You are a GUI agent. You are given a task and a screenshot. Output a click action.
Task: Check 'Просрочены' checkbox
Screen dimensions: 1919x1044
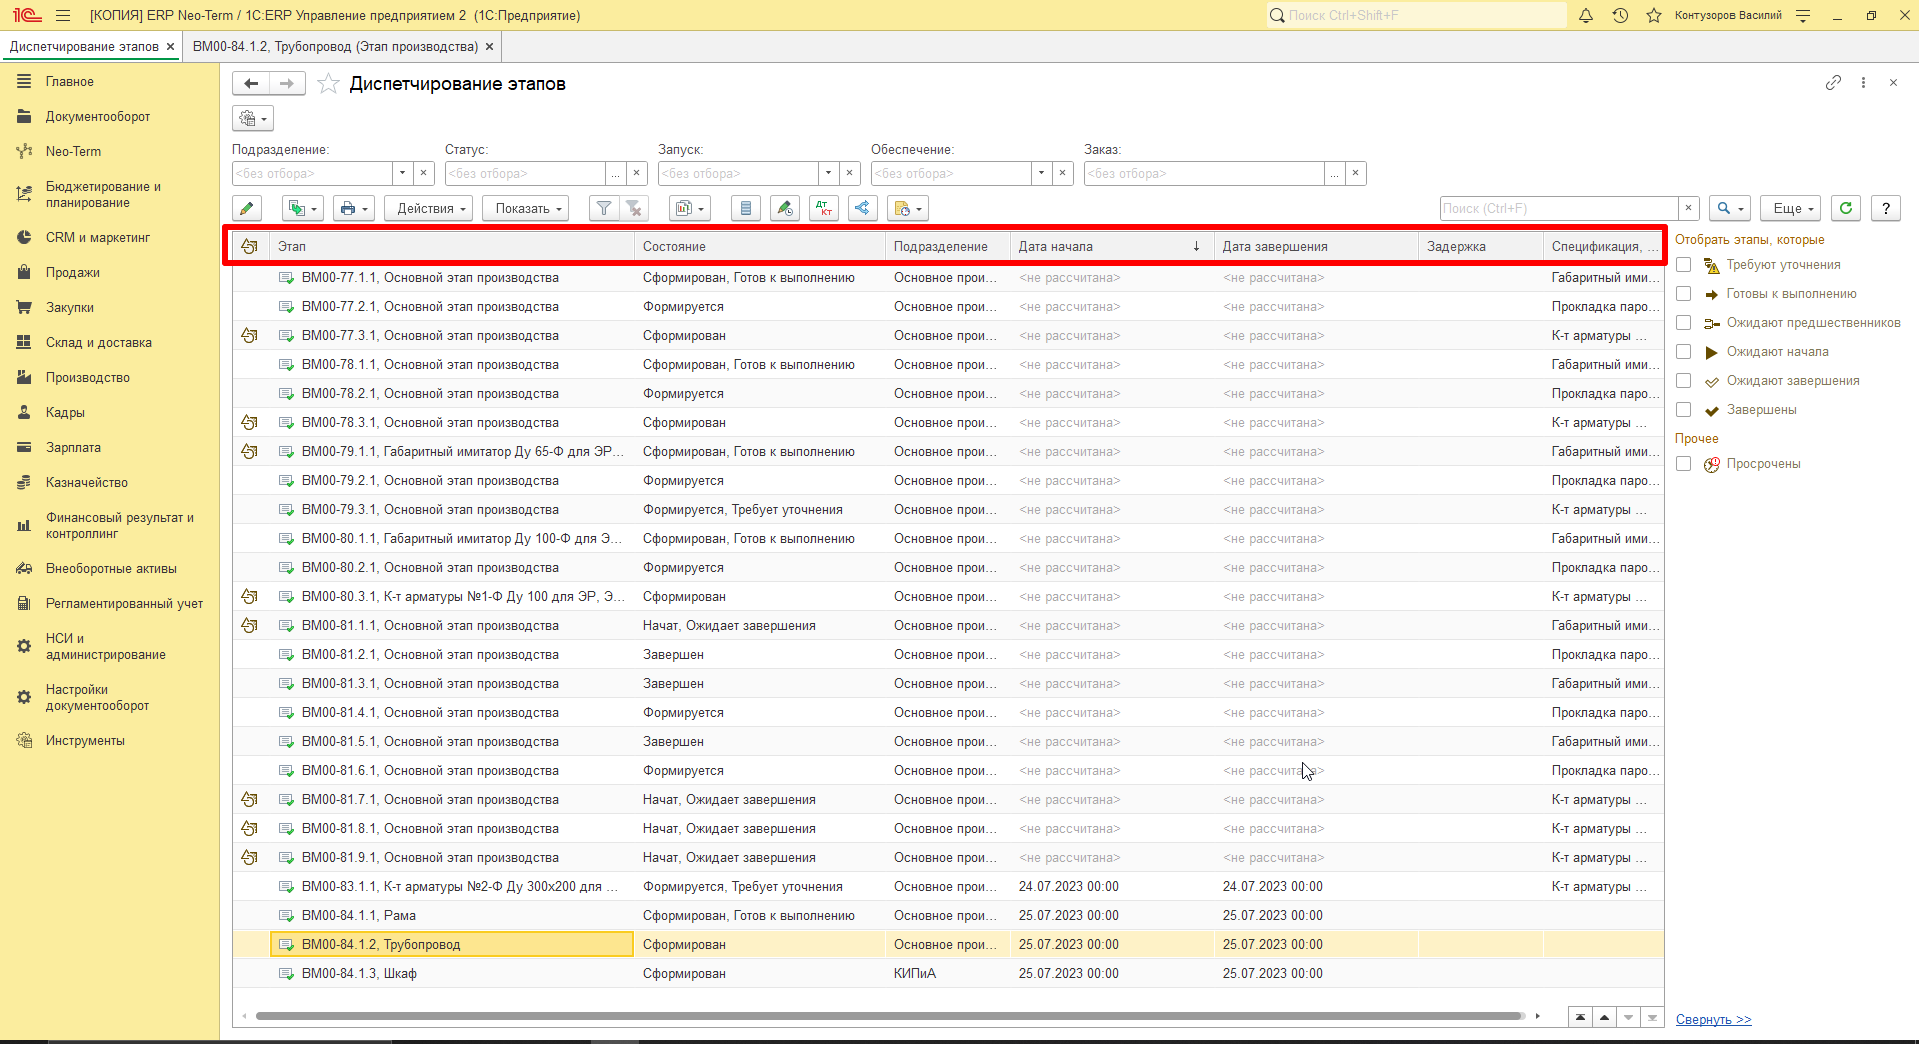coord(1684,464)
